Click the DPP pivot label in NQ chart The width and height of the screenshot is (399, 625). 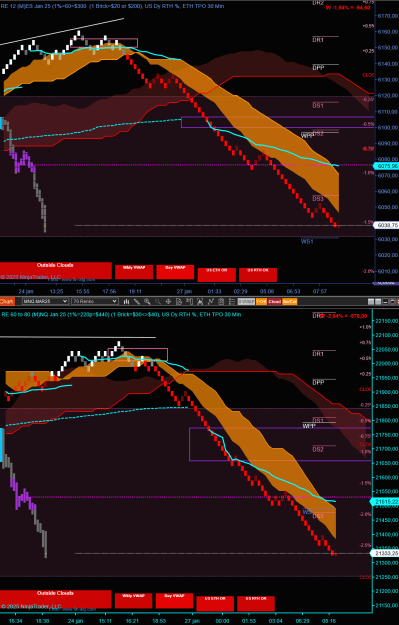318,383
